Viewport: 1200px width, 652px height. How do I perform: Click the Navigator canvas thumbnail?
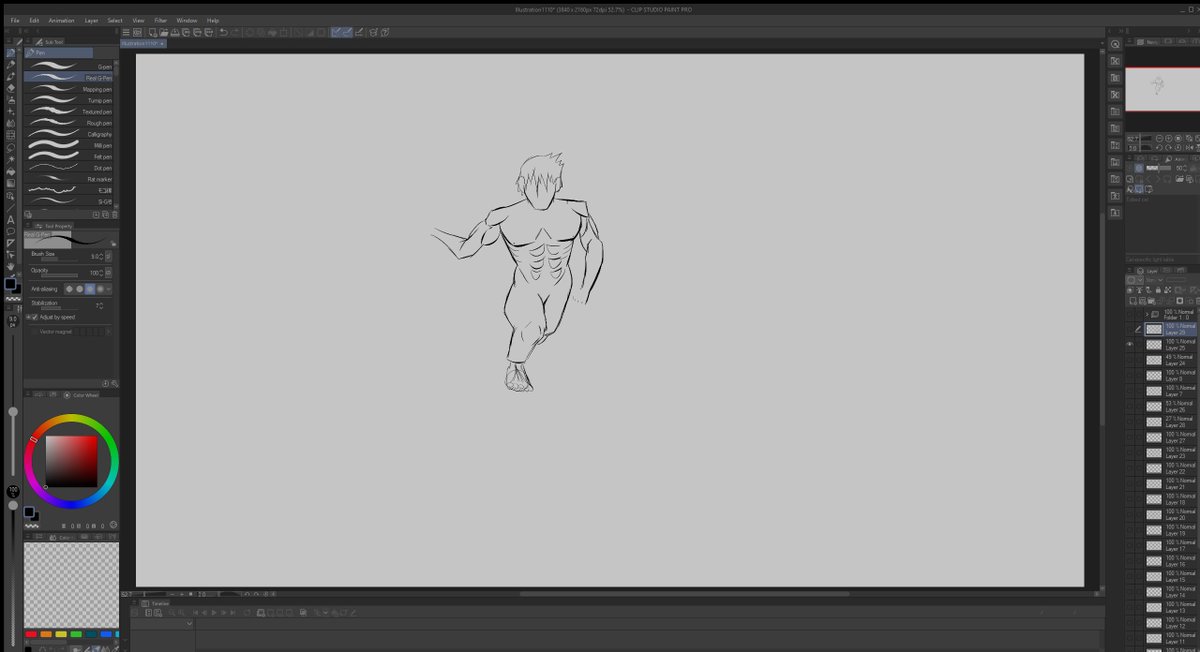1162,89
